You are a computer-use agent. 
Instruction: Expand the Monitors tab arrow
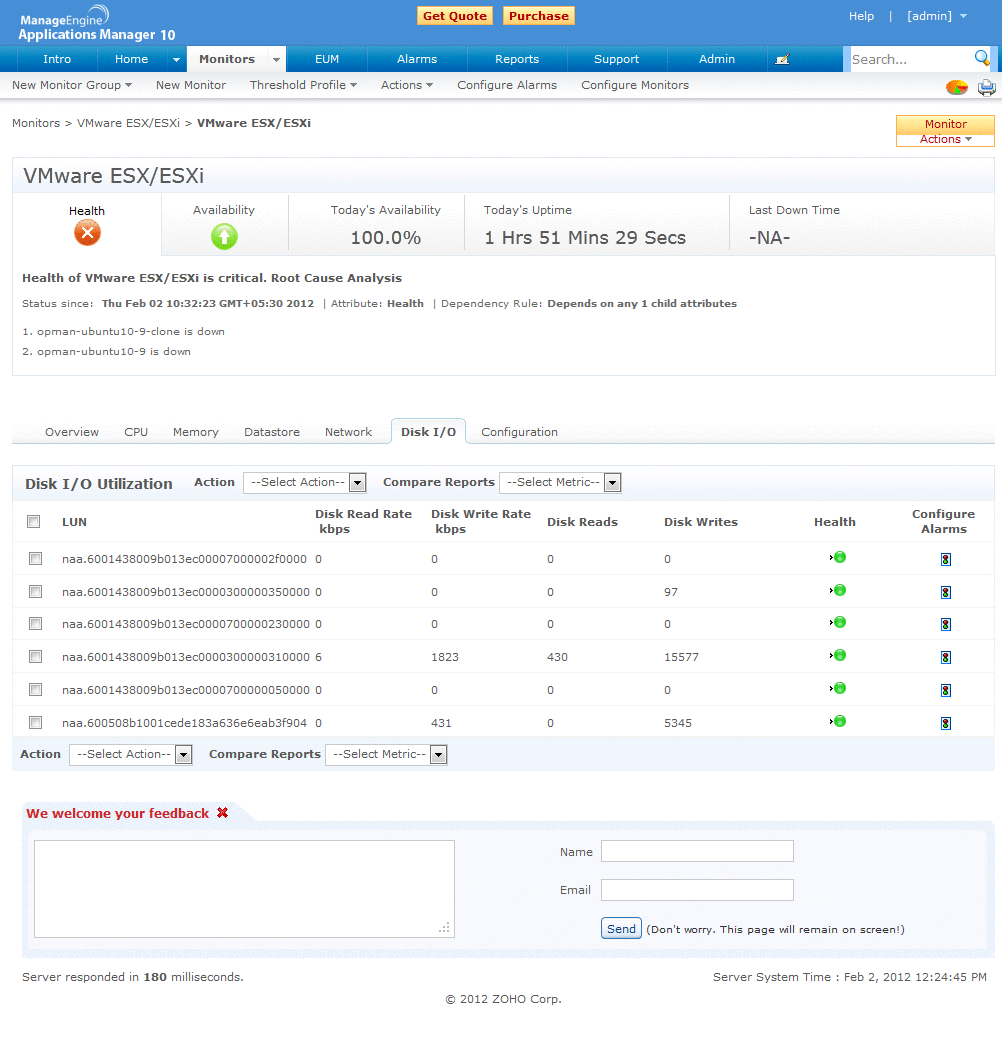(276, 59)
